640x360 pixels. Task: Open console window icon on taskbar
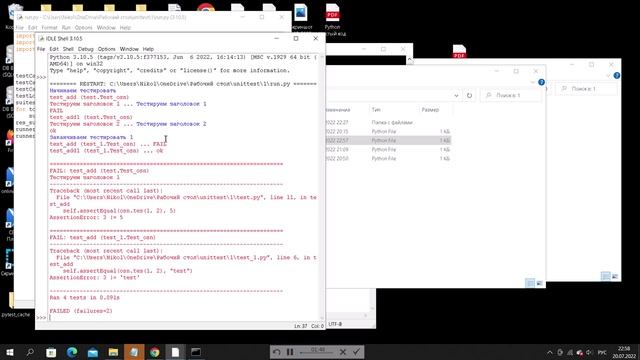point(196,352)
